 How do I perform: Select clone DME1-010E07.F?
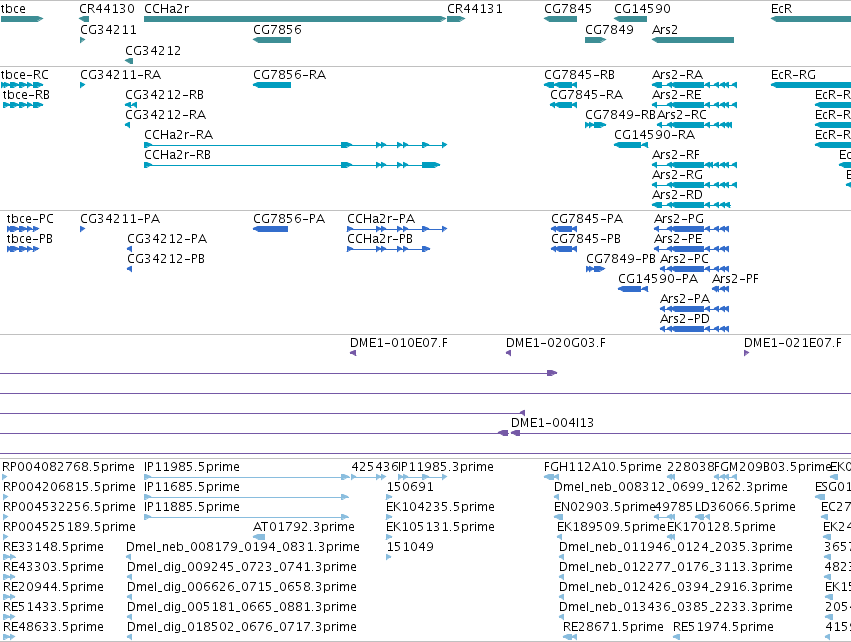click(x=398, y=343)
